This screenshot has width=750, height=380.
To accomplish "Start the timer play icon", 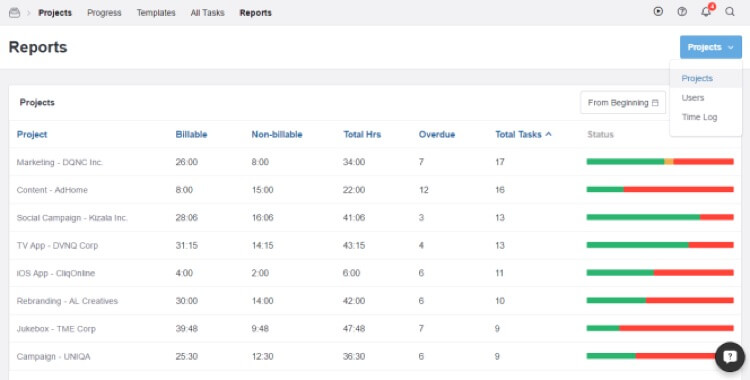I will click(658, 11).
